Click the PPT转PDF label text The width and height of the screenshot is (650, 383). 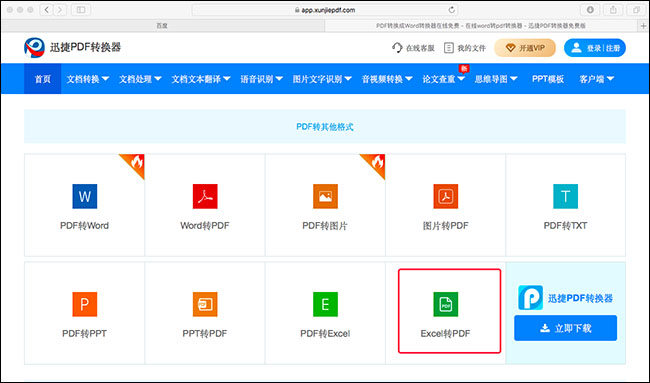pyautogui.click(x=205, y=333)
